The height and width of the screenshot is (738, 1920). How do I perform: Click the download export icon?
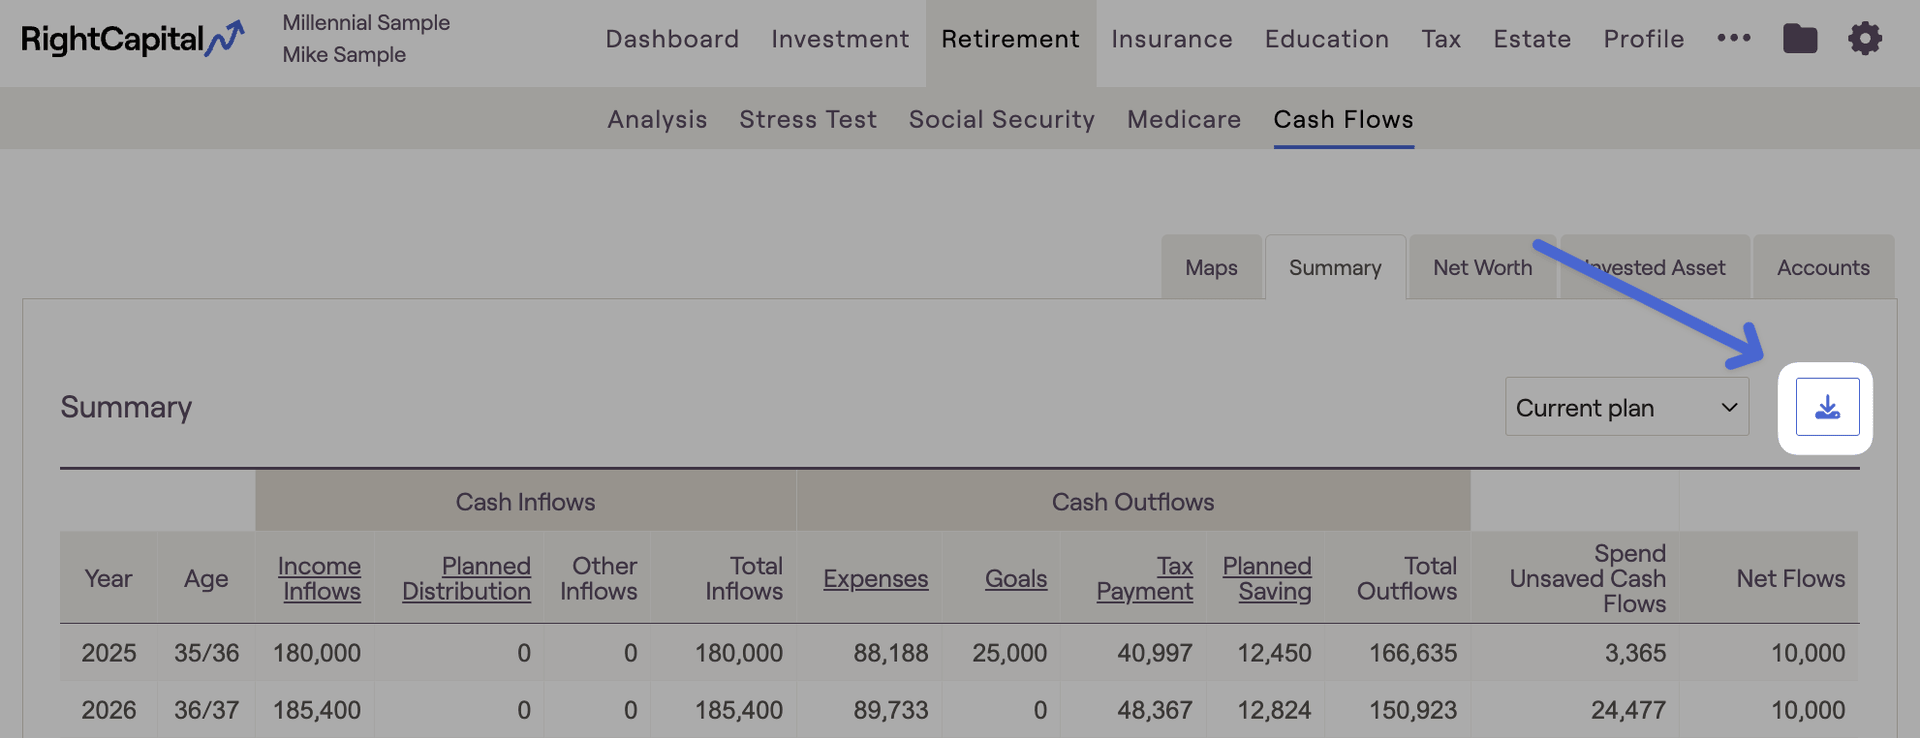(x=1827, y=407)
